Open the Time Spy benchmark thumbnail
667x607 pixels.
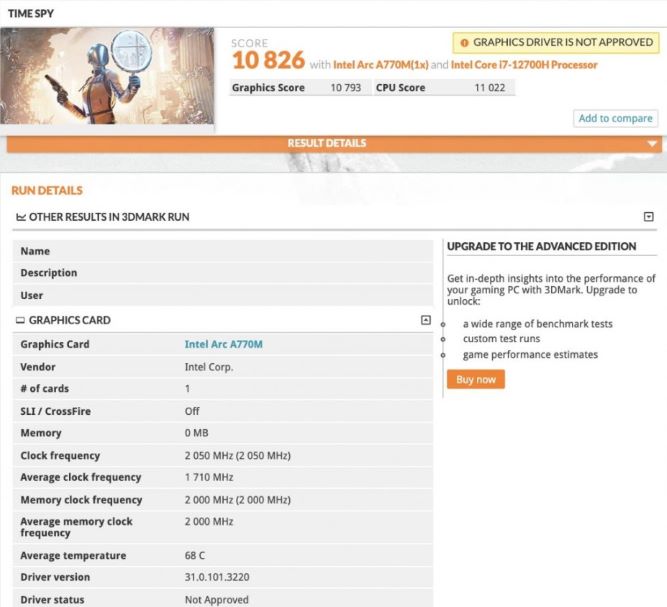click(x=108, y=76)
